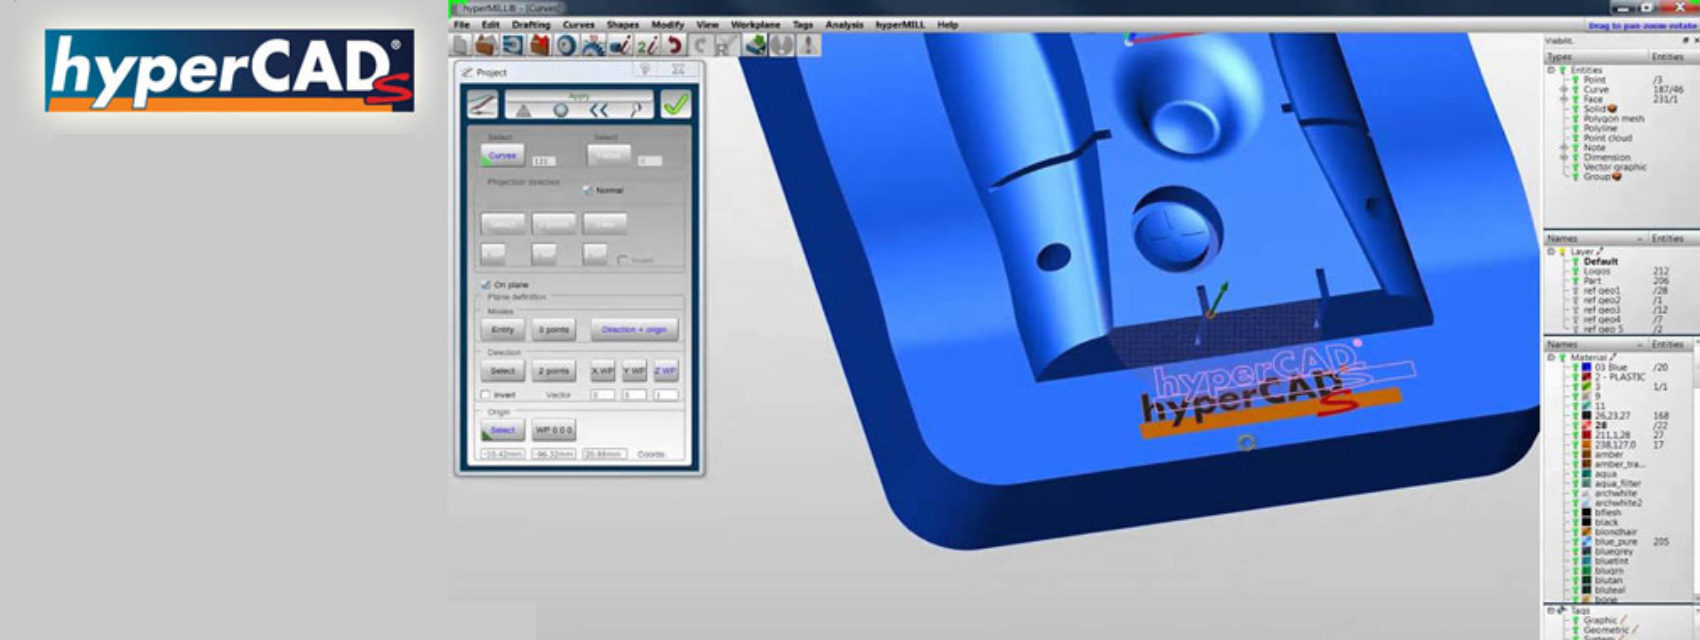Toggle the 'Normal' projection direction checkbox

[587, 190]
